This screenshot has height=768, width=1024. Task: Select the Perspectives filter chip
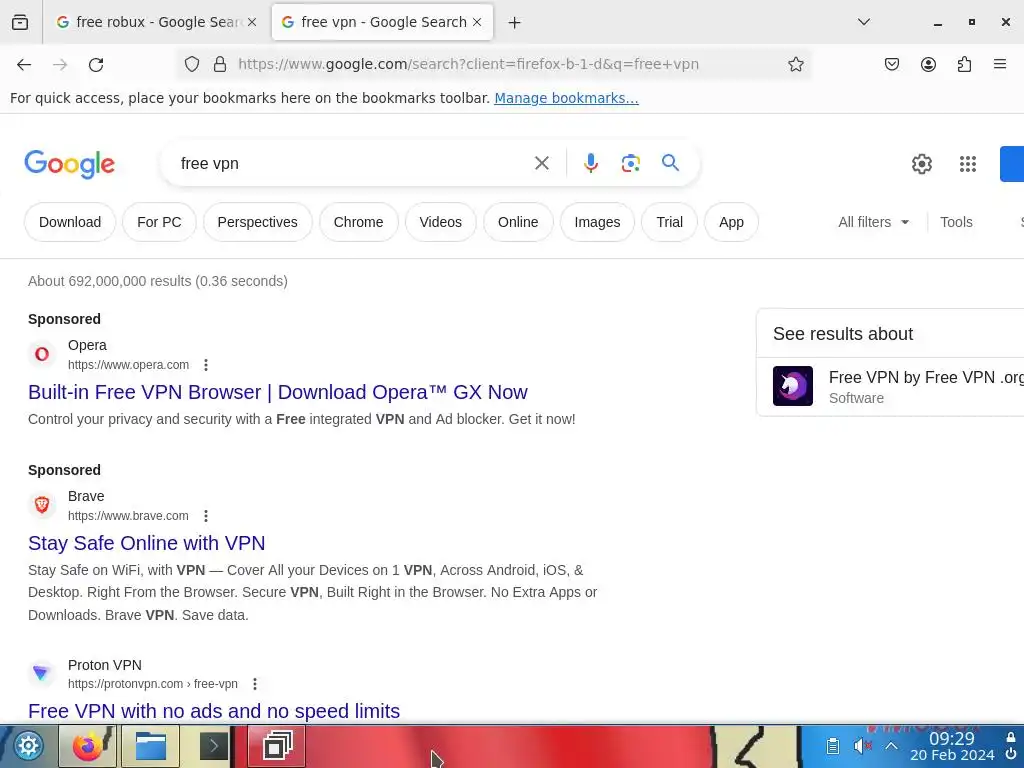257,222
